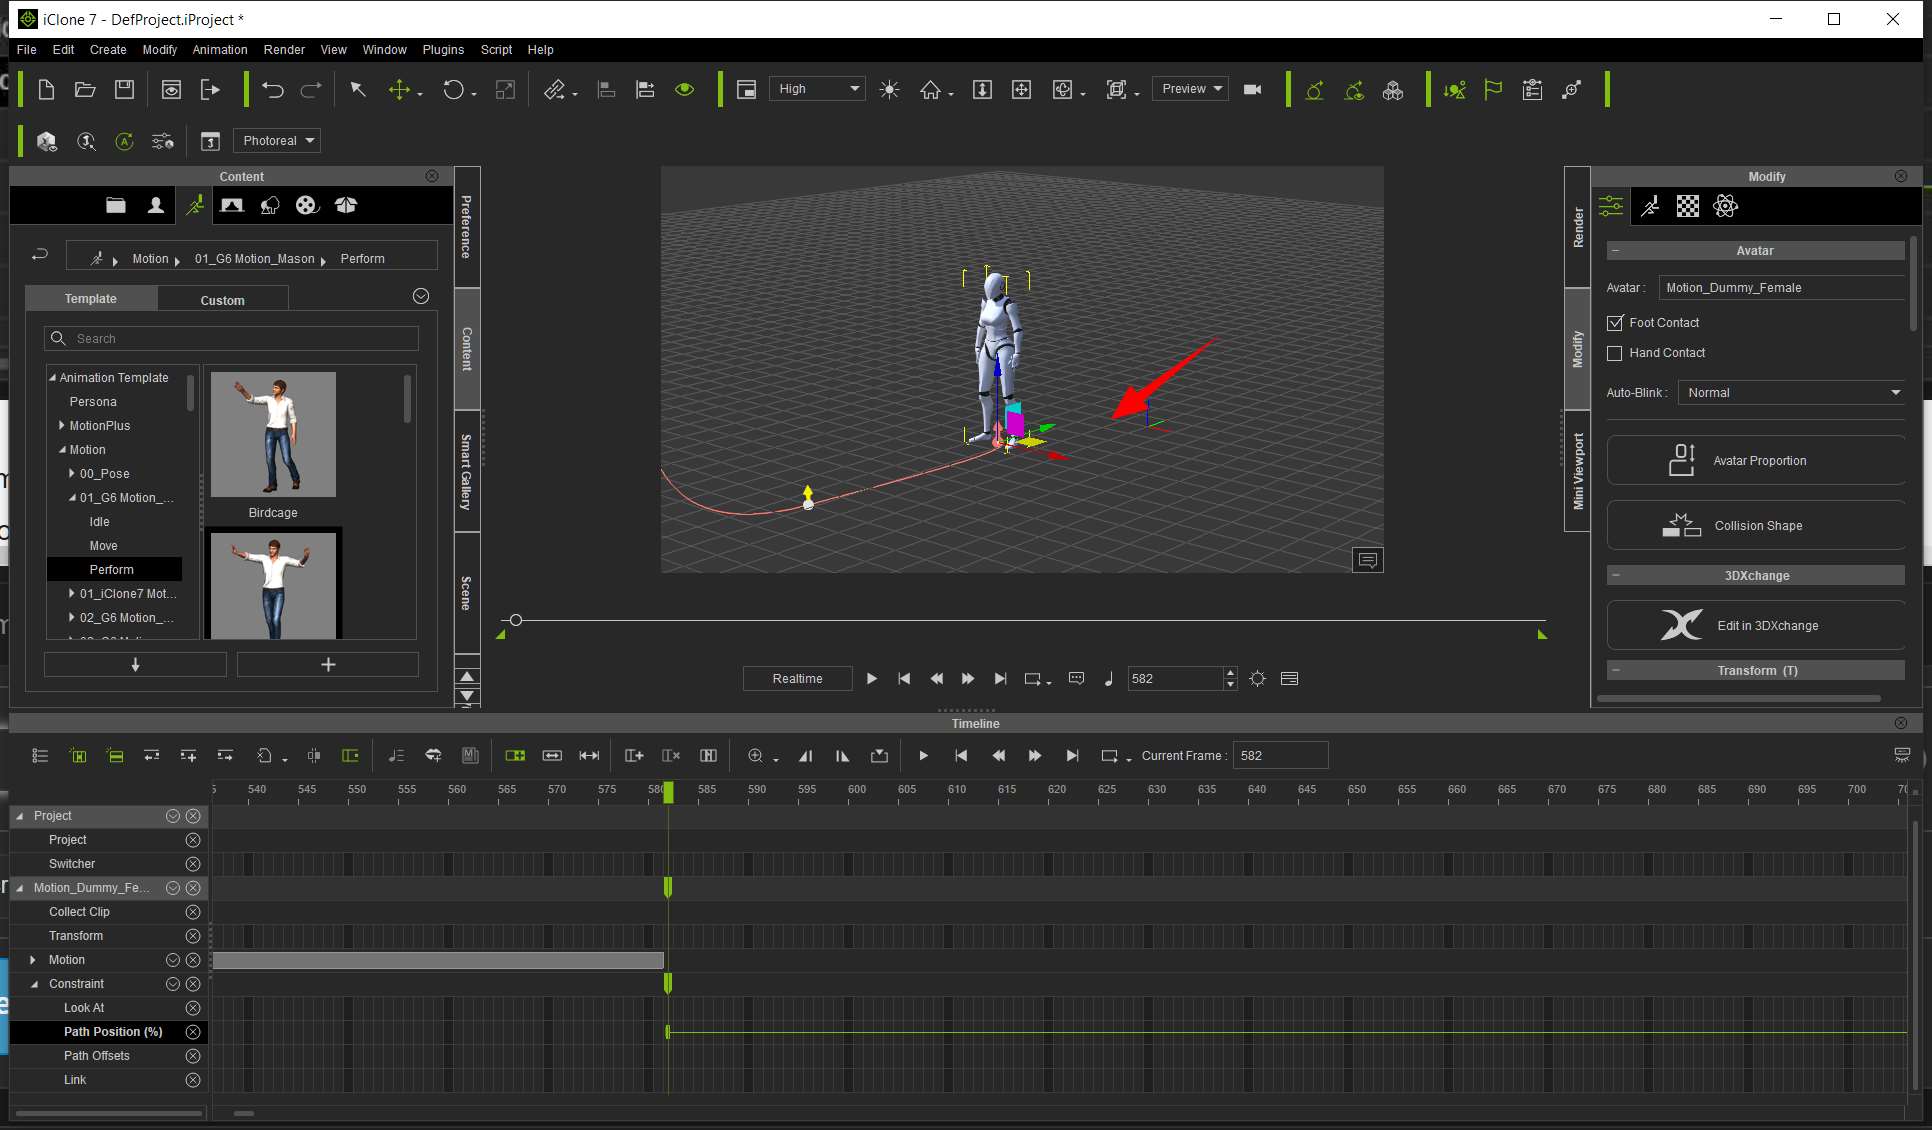This screenshot has height=1130, width=1932.
Task: Open the Auto-Blink Normal dropdown
Action: [x=1792, y=393]
